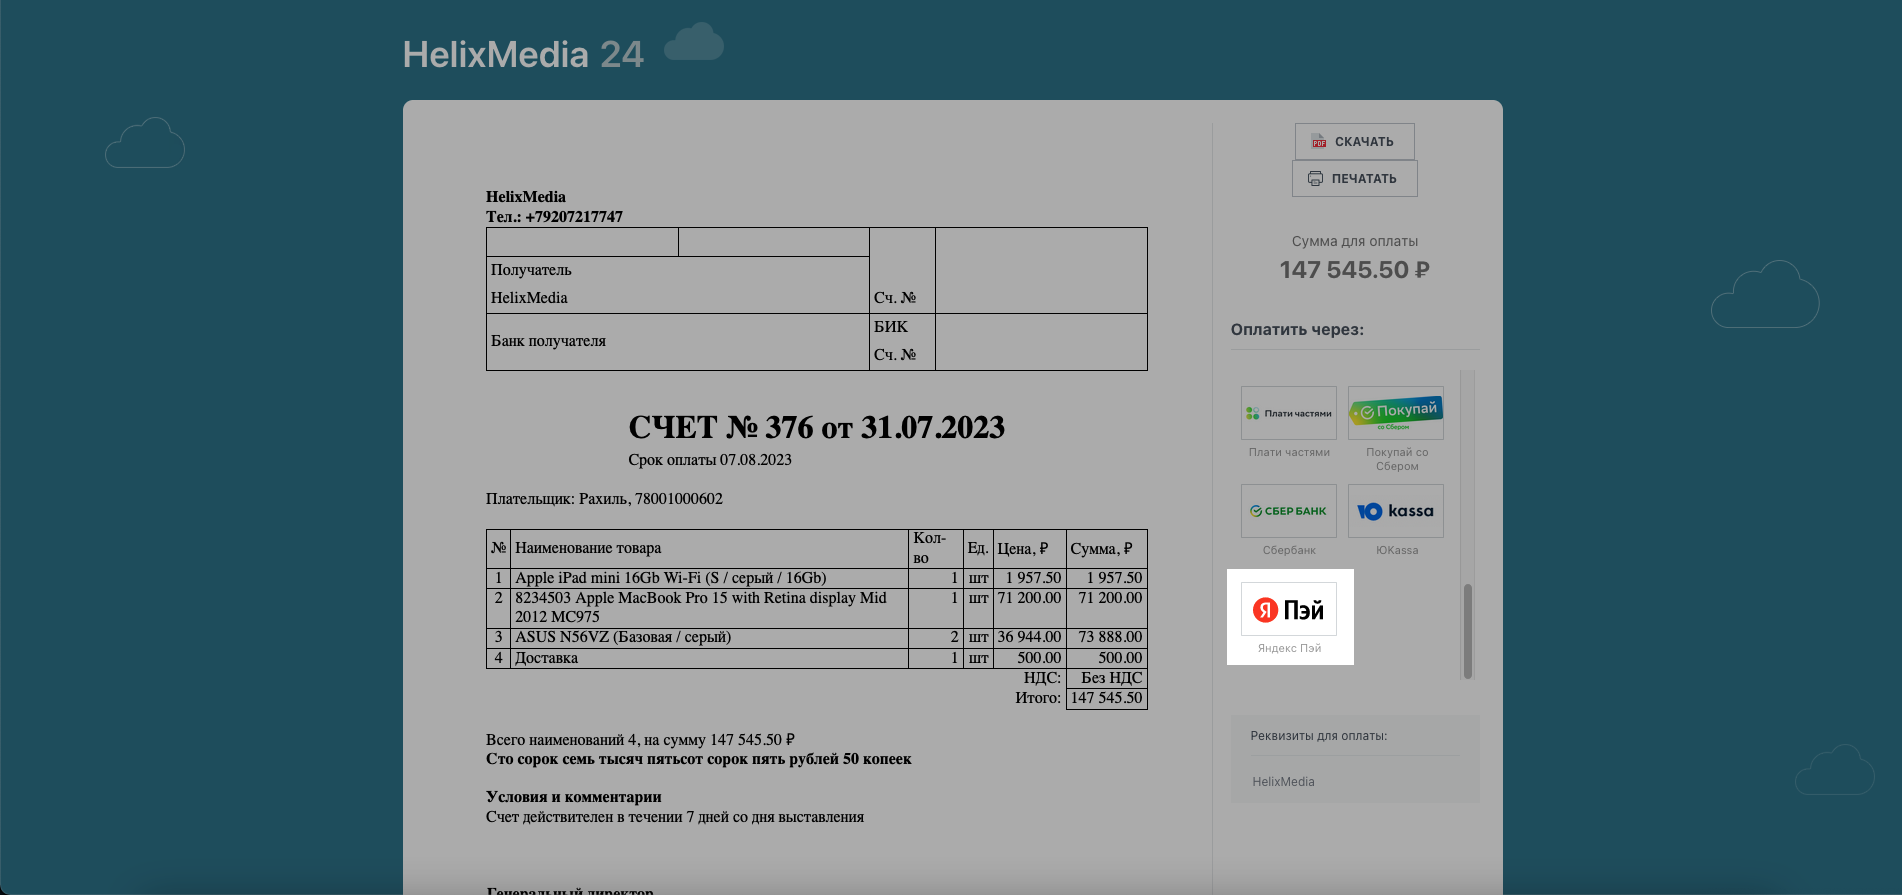
Task: Click the HelixMedia 24 header logo text
Action: 523,55
